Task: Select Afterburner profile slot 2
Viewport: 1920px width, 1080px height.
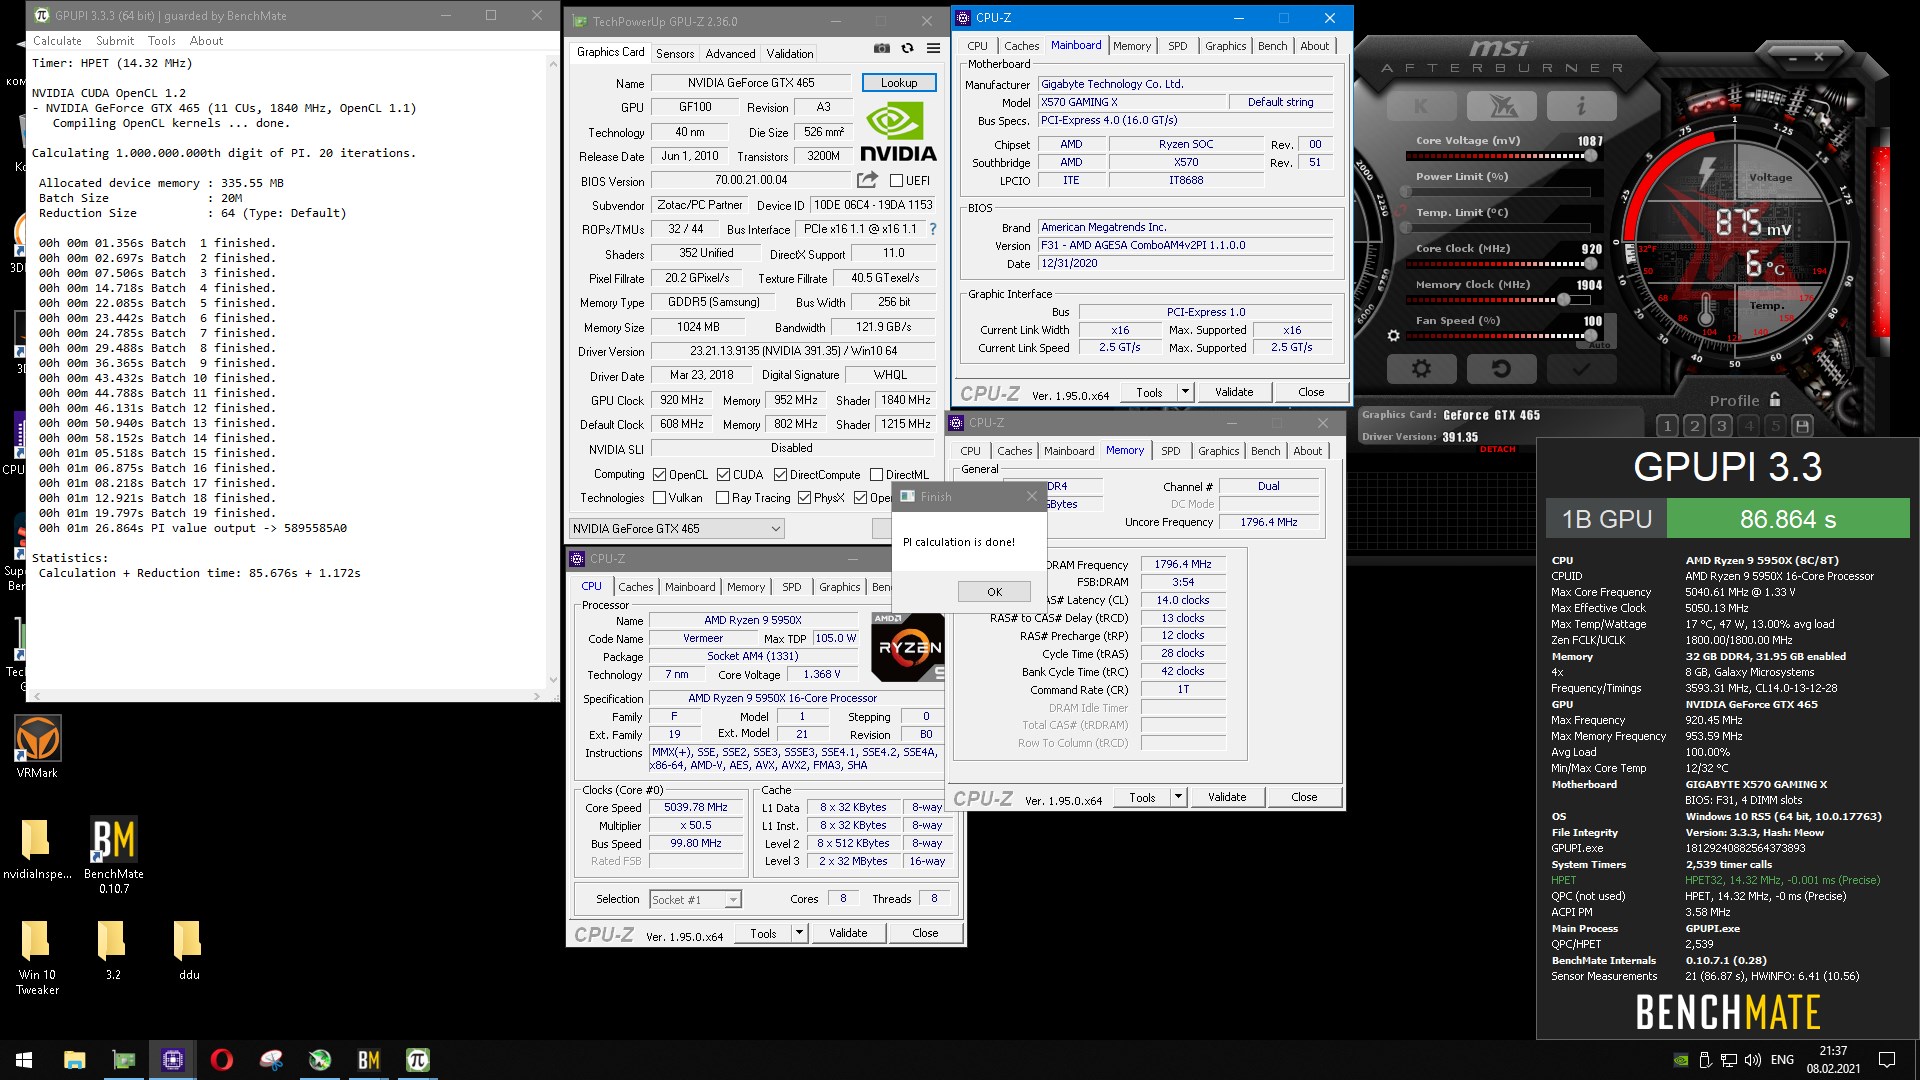Action: pos(1694,426)
